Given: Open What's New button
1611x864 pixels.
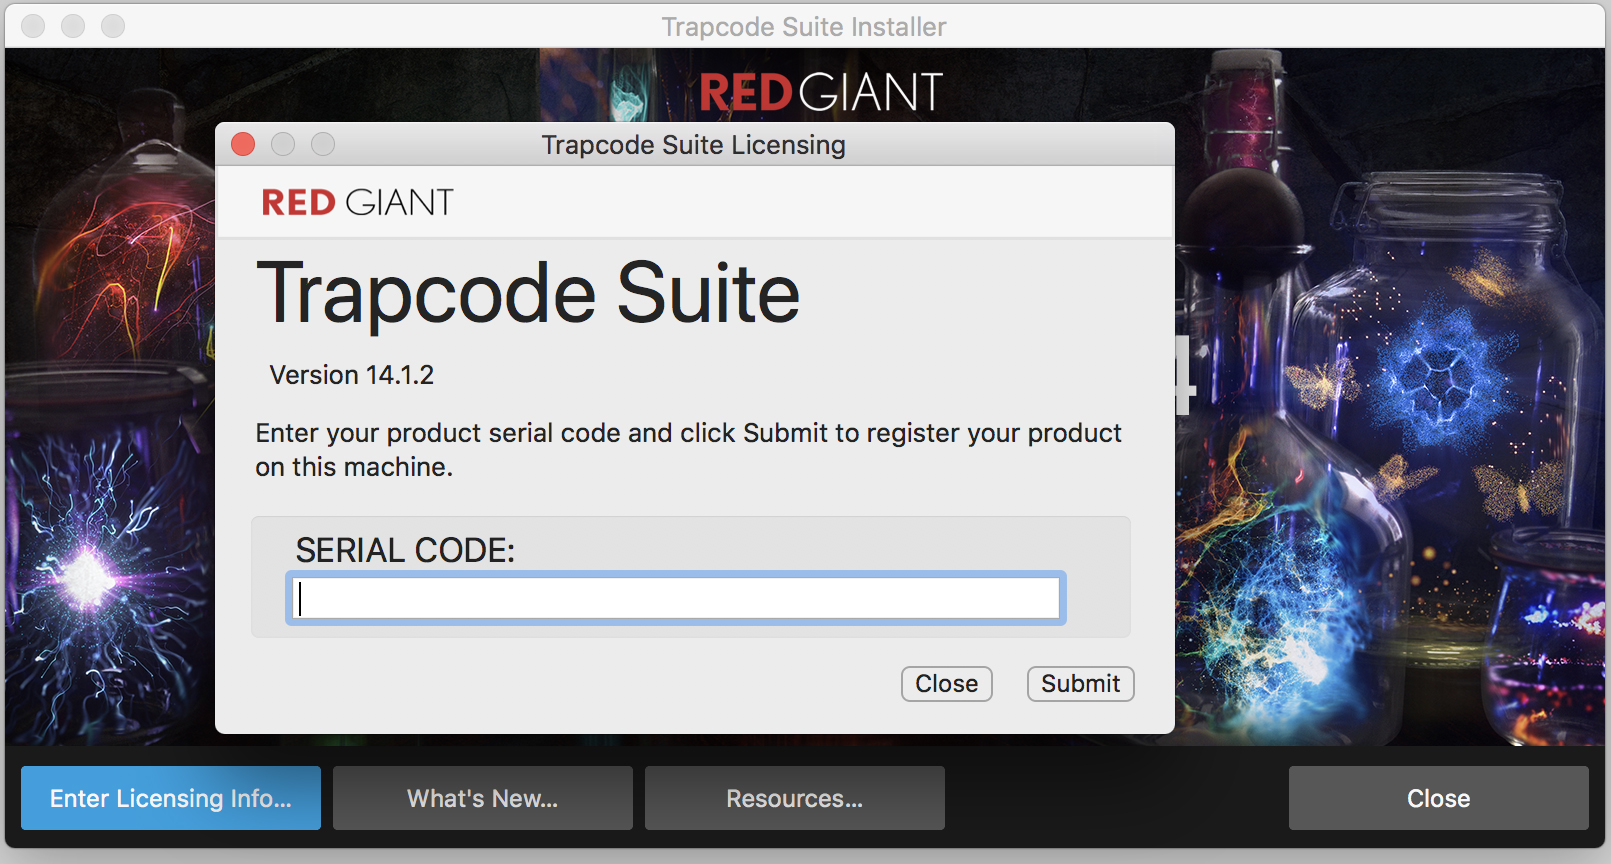Looking at the screenshot, I should pyautogui.click(x=483, y=798).
